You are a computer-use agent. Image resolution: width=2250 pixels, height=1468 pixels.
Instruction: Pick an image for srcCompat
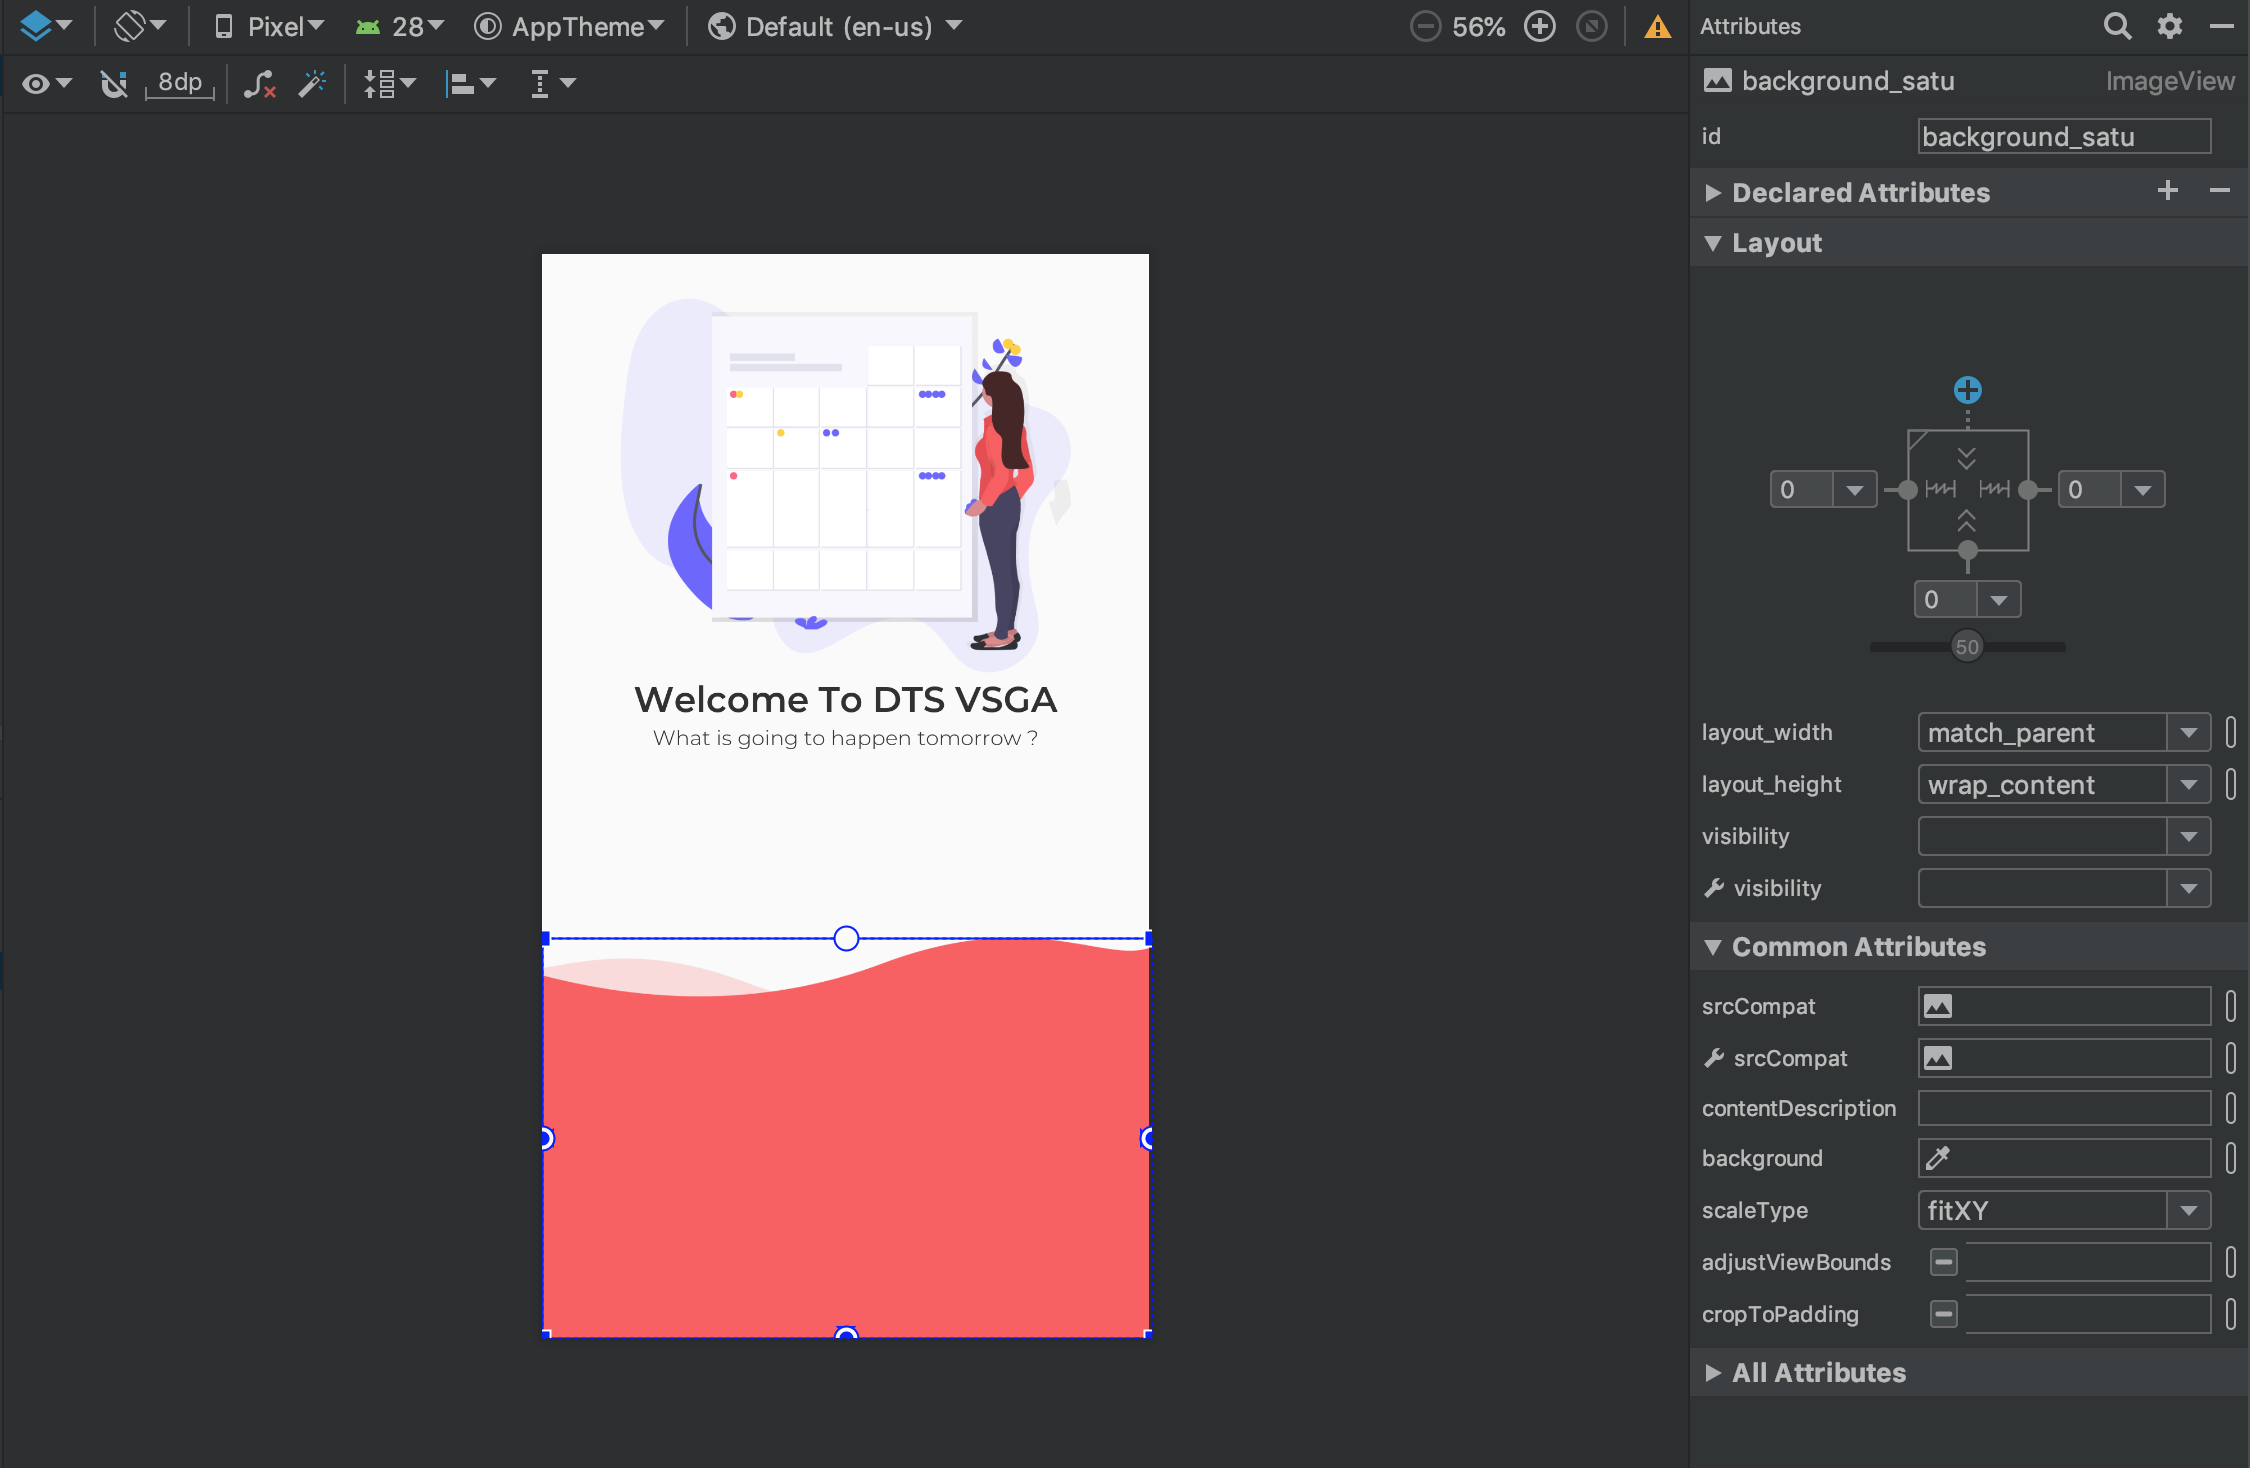[x=1938, y=1006]
